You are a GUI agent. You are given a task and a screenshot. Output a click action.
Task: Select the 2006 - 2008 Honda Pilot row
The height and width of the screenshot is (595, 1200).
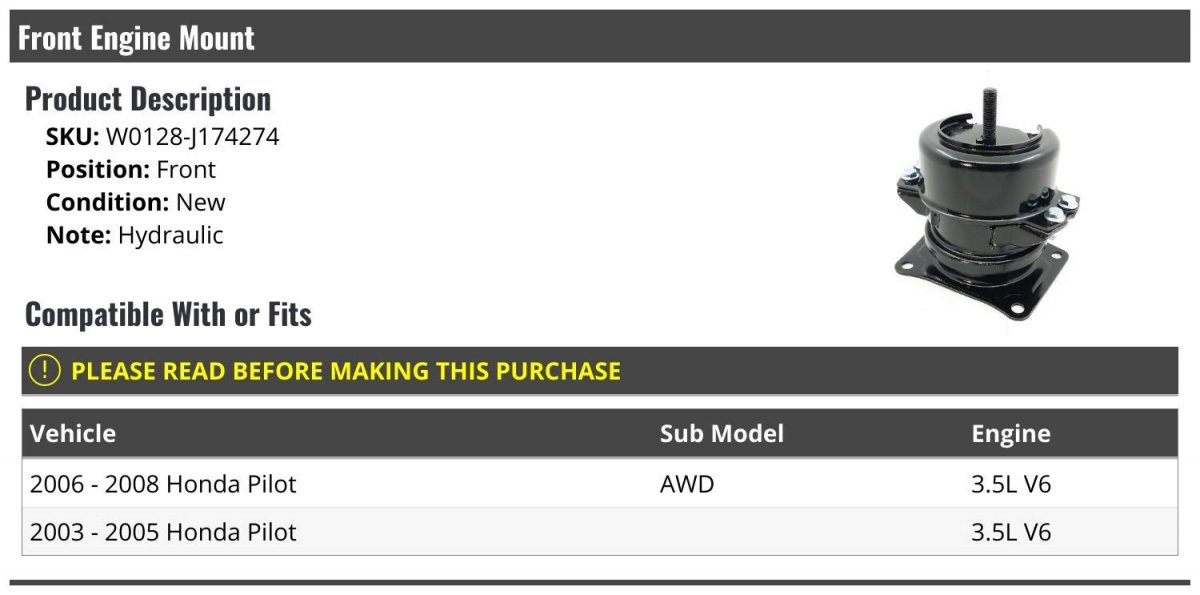pyautogui.click(x=164, y=484)
